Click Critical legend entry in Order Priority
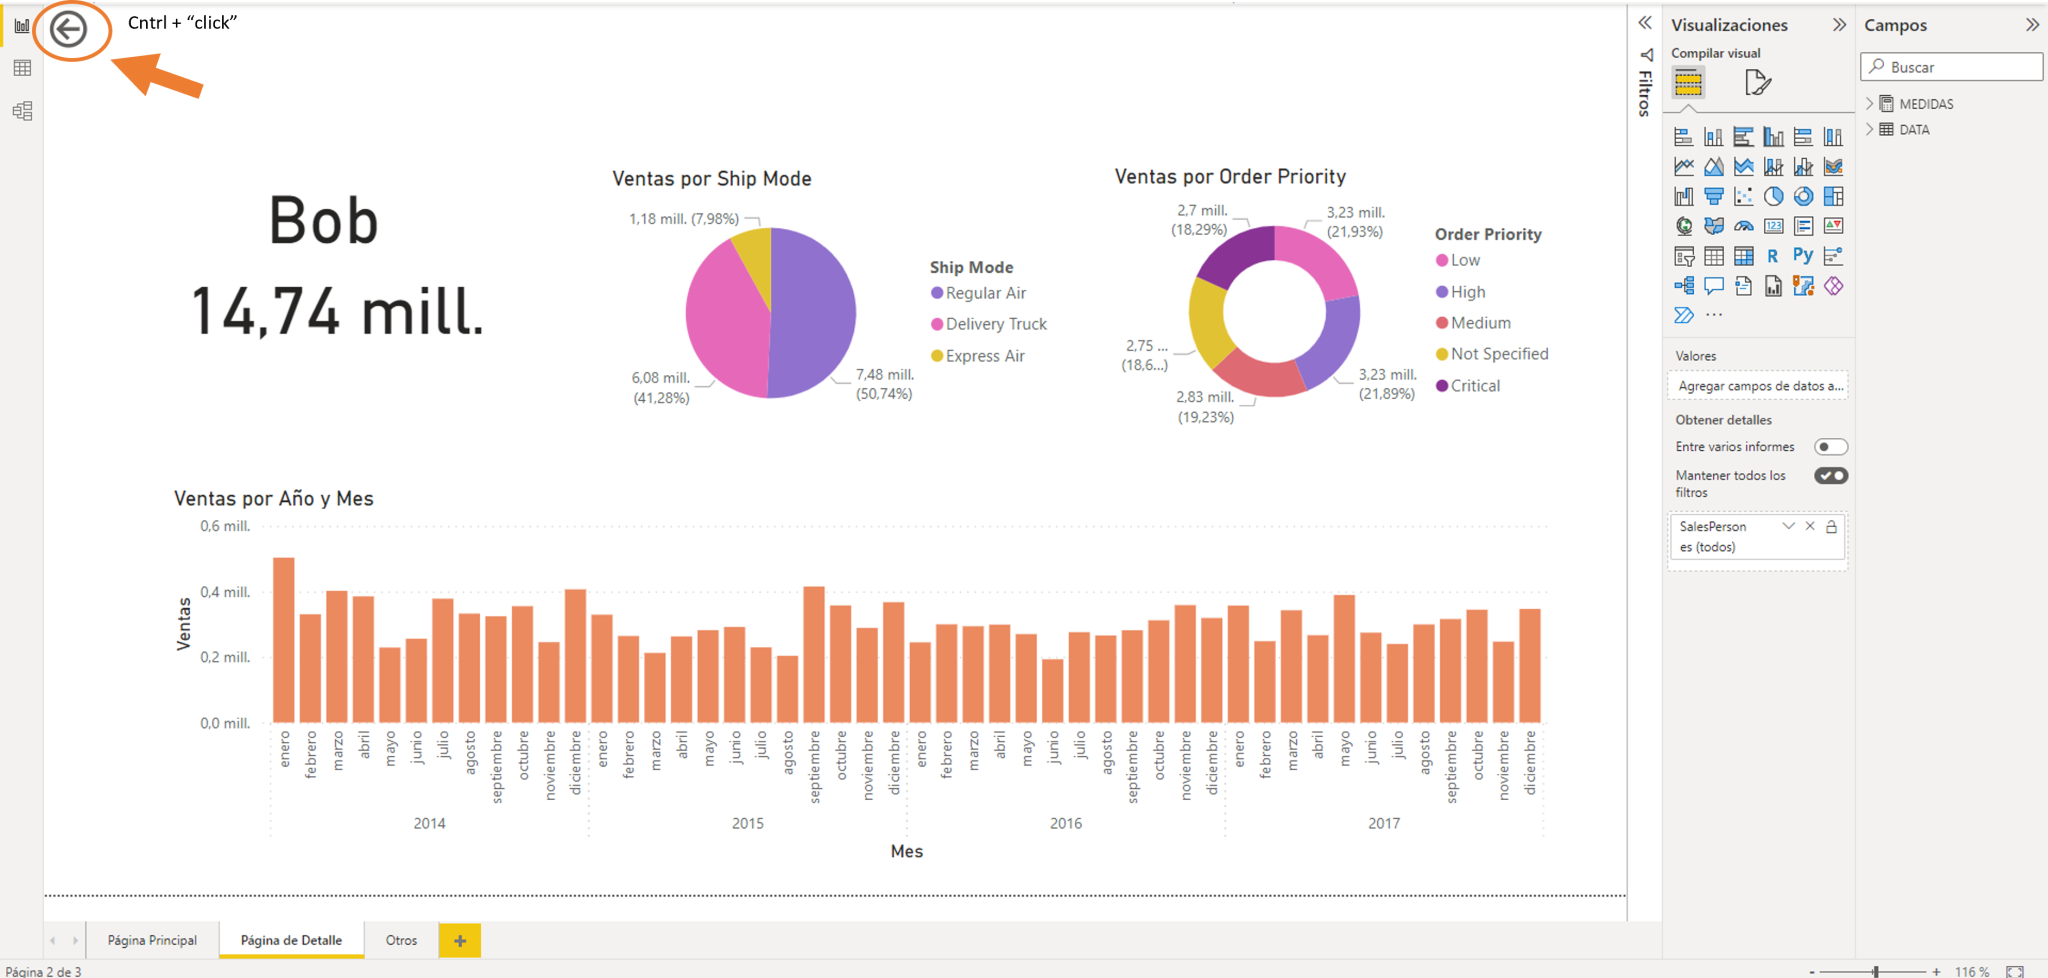This screenshot has height=978, width=2048. point(1468,386)
